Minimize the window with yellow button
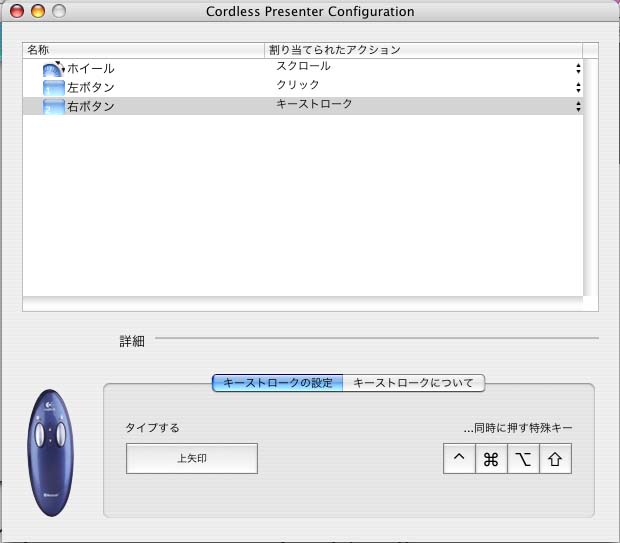The image size is (620, 543). click(x=38, y=11)
